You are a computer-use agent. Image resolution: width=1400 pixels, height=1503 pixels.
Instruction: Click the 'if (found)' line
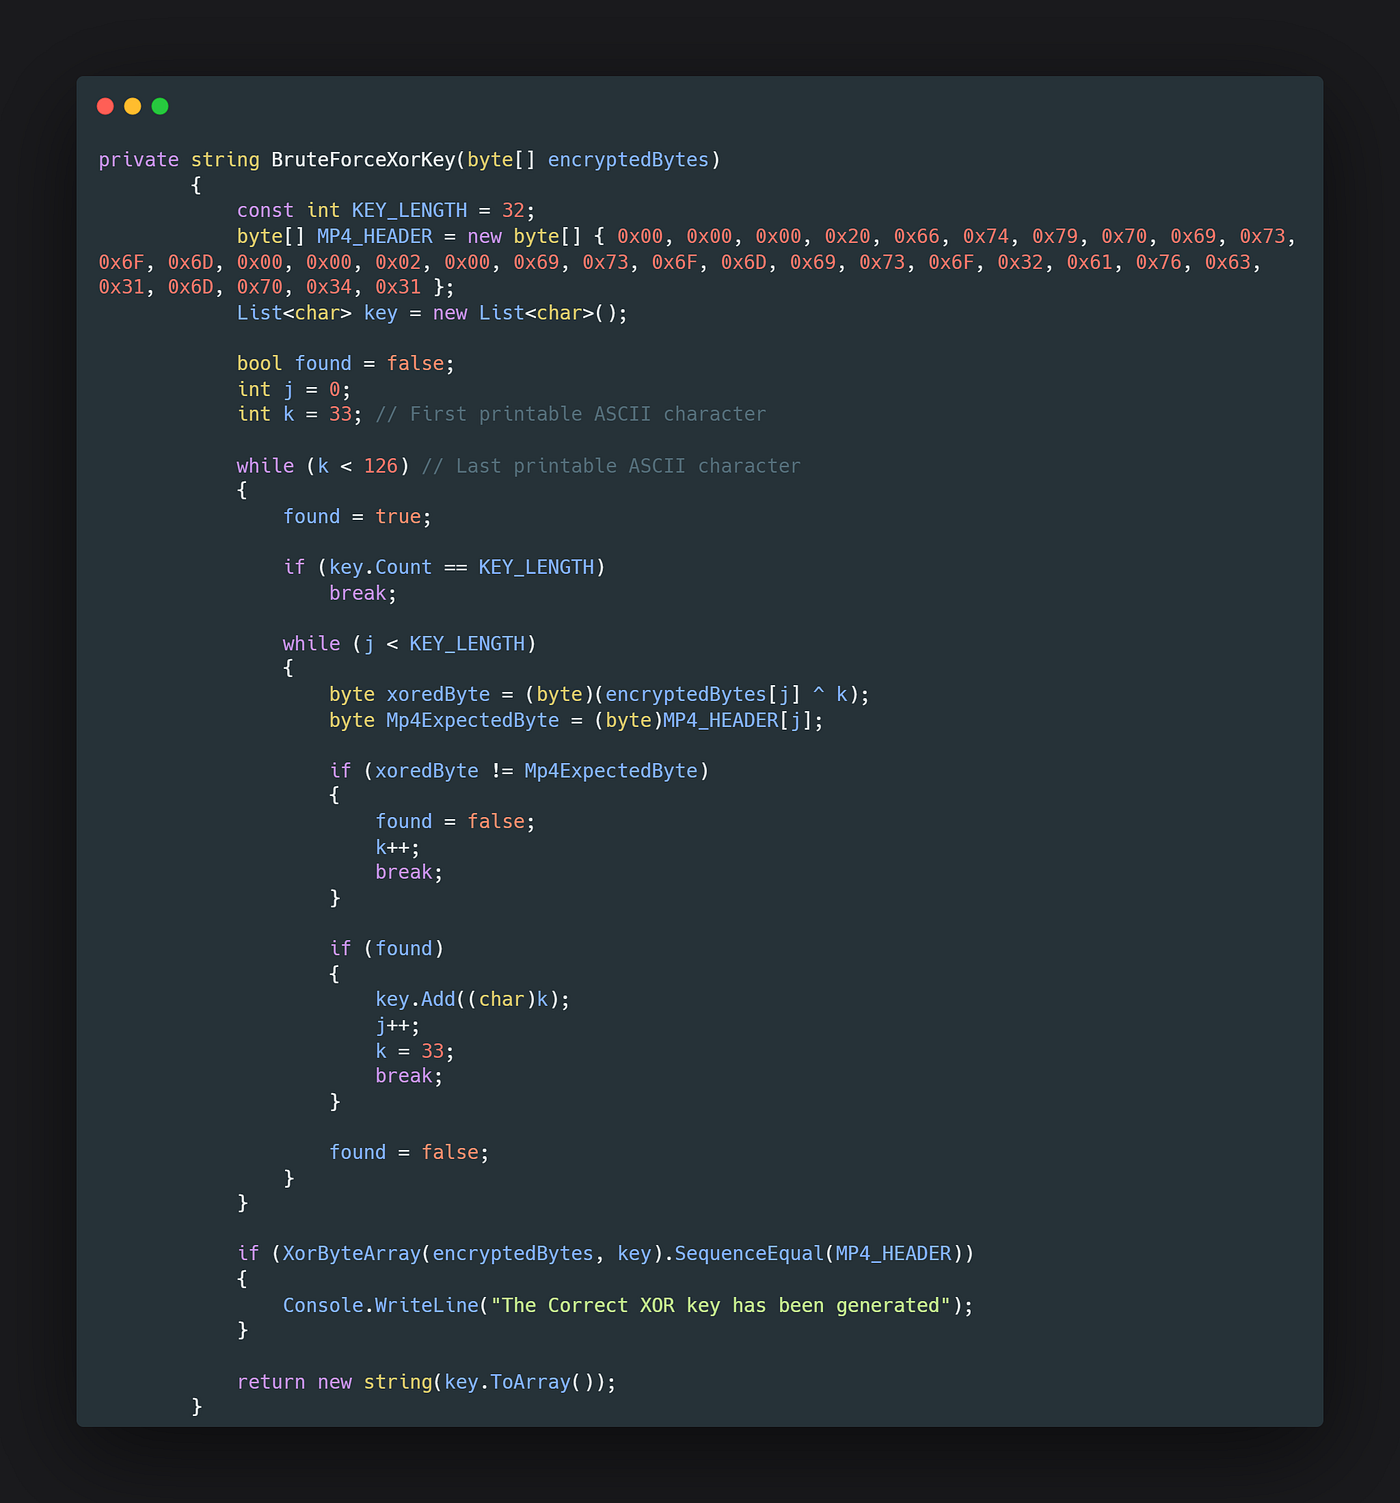(x=386, y=949)
